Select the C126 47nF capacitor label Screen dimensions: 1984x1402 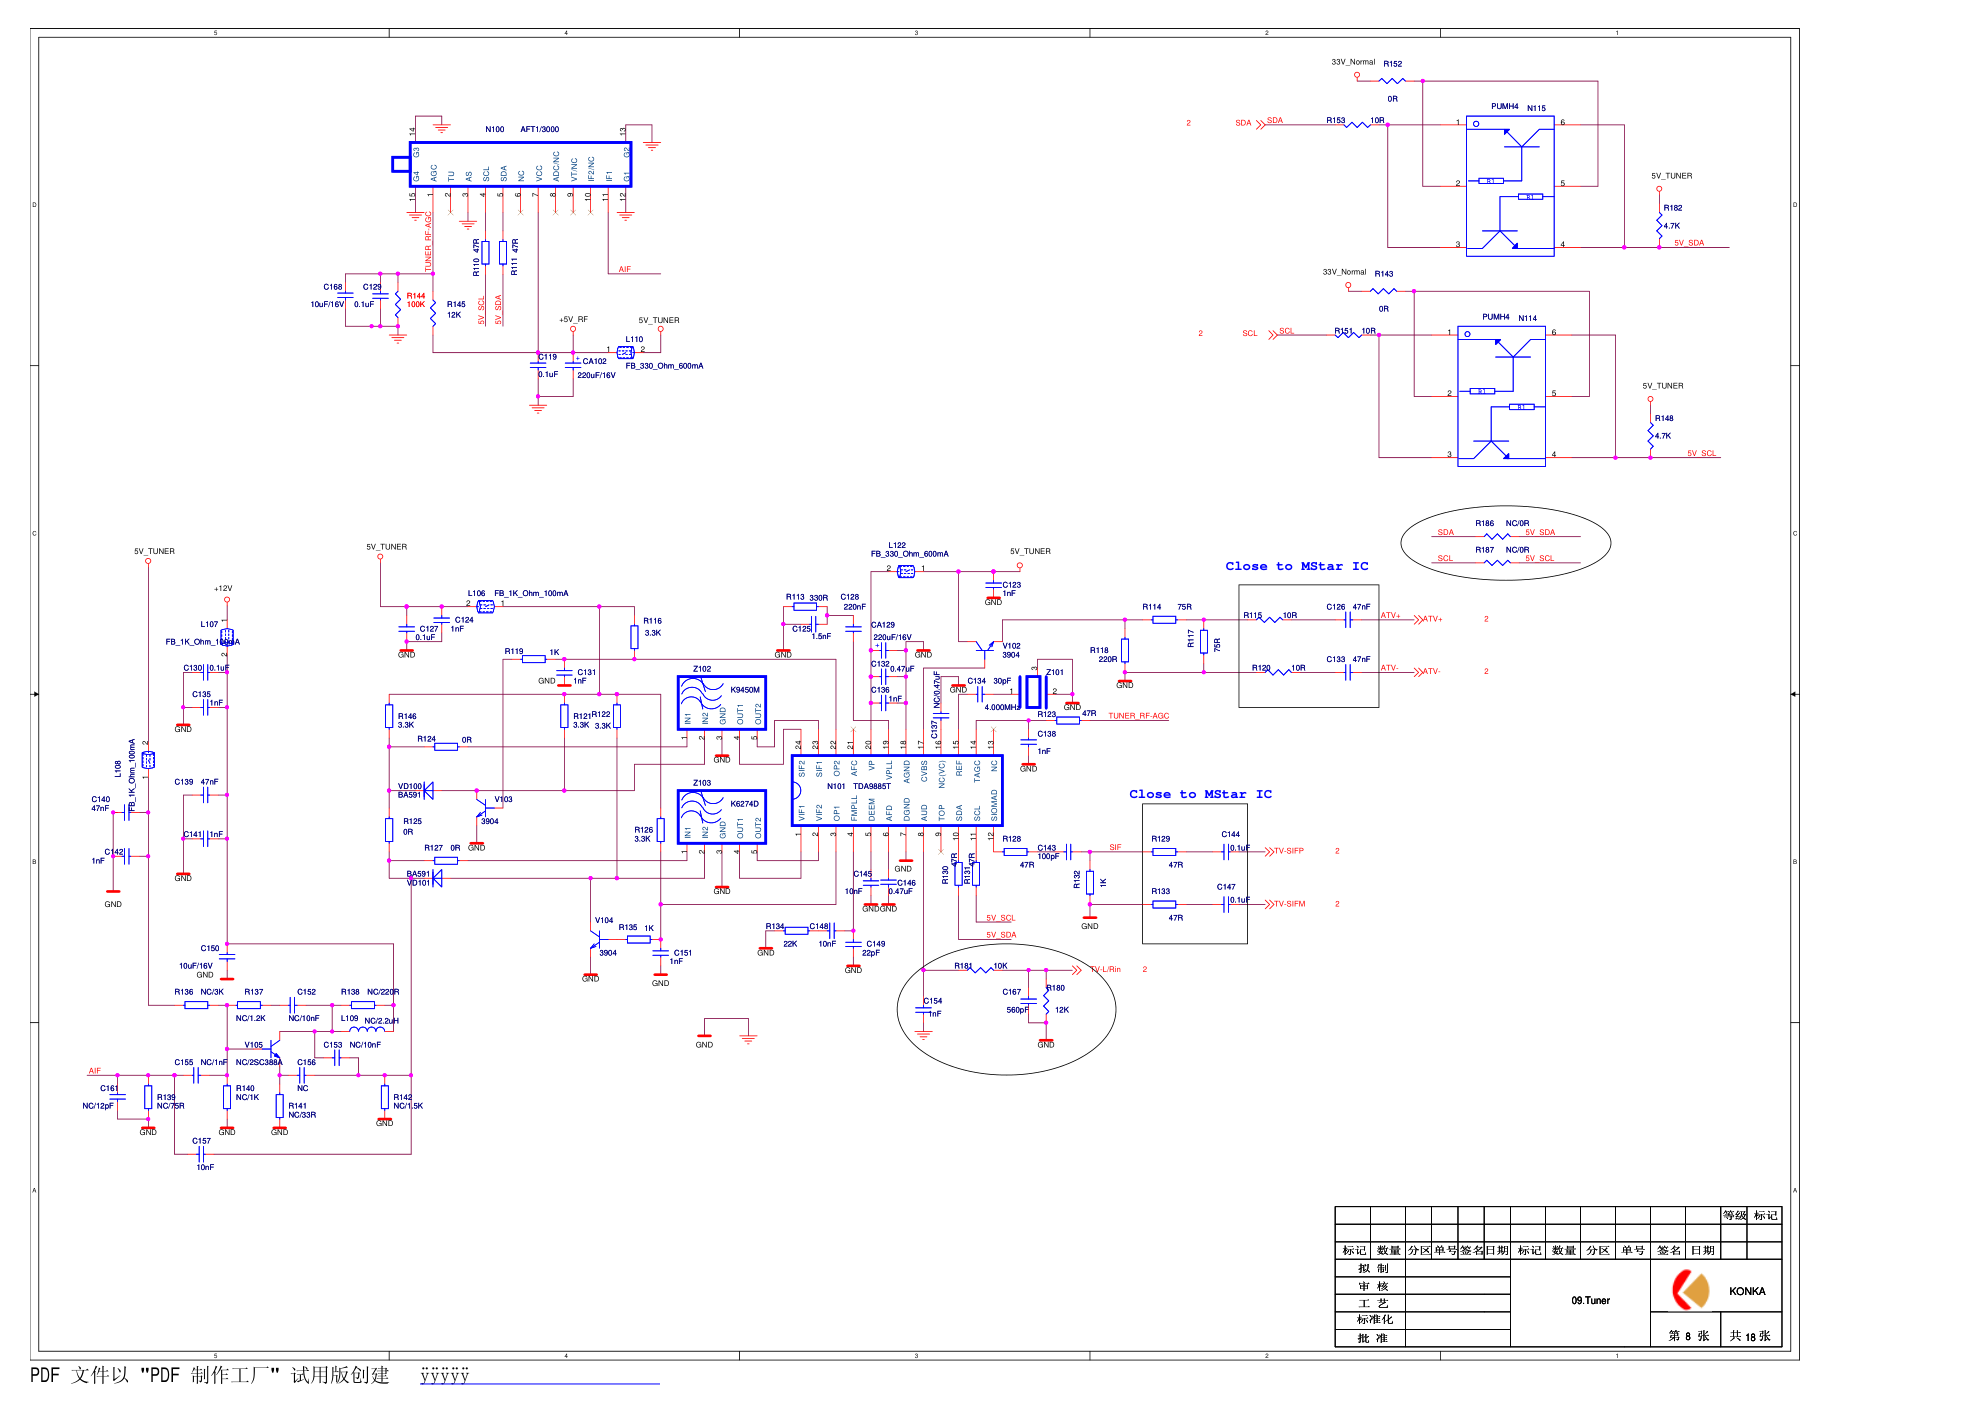pos(1348,607)
